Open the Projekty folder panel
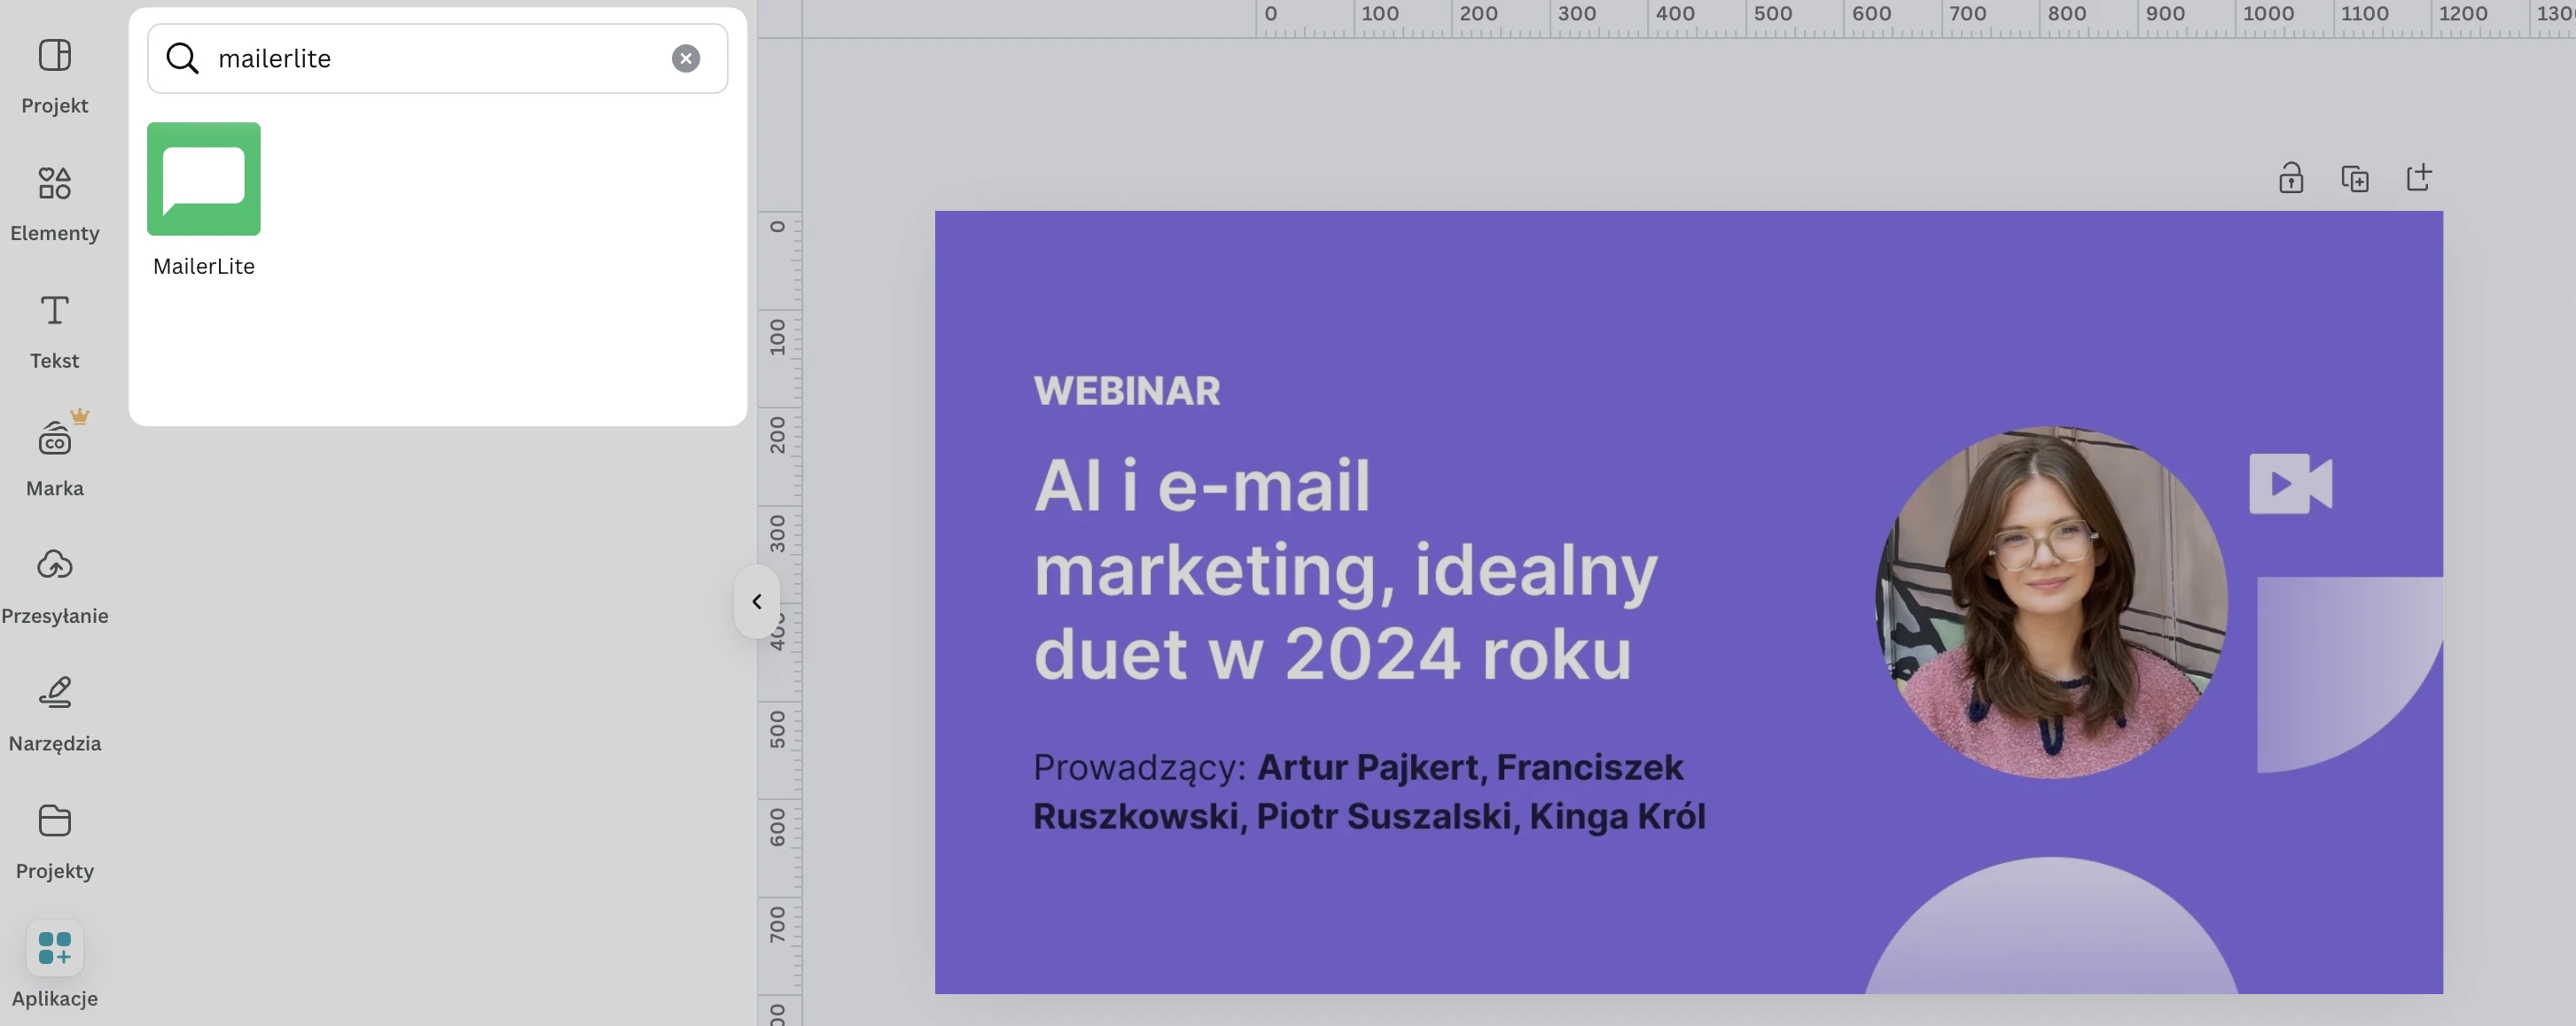Image resolution: width=2576 pixels, height=1026 pixels. pyautogui.click(x=54, y=840)
